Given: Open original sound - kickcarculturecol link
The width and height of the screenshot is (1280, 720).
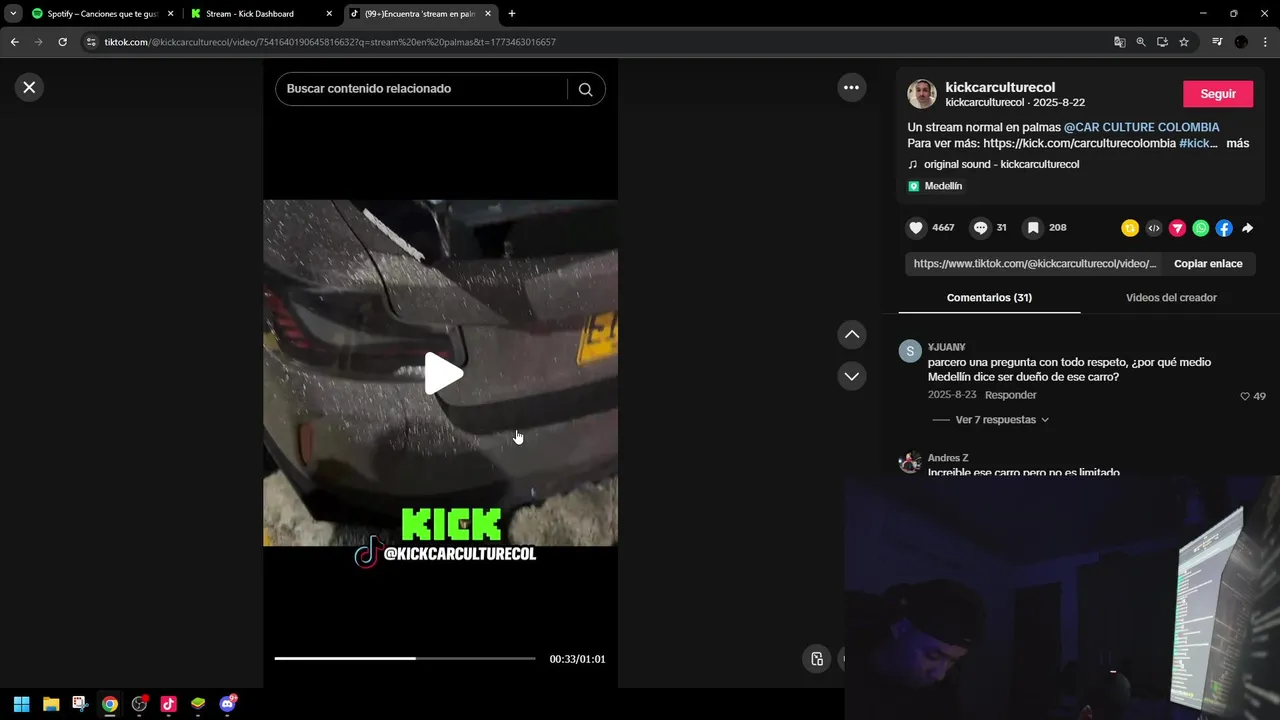Looking at the screenshot, I should pos(1001,164).
